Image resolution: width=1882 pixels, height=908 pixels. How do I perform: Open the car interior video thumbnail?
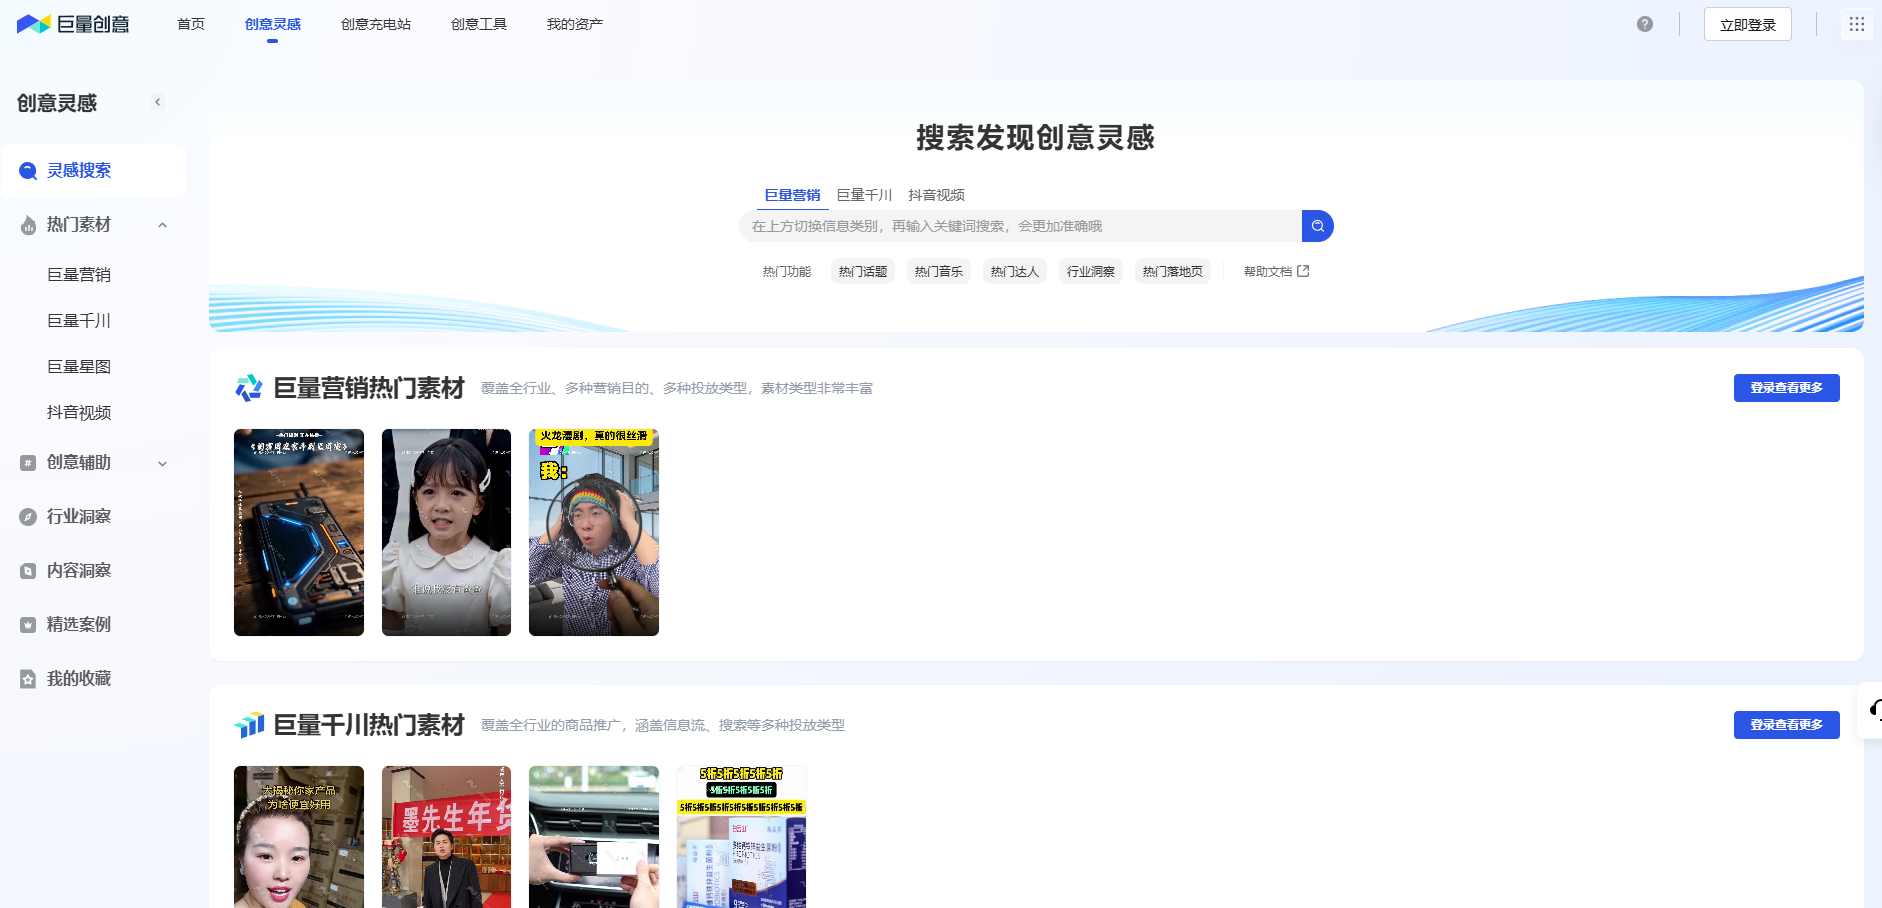coord(594,837)
